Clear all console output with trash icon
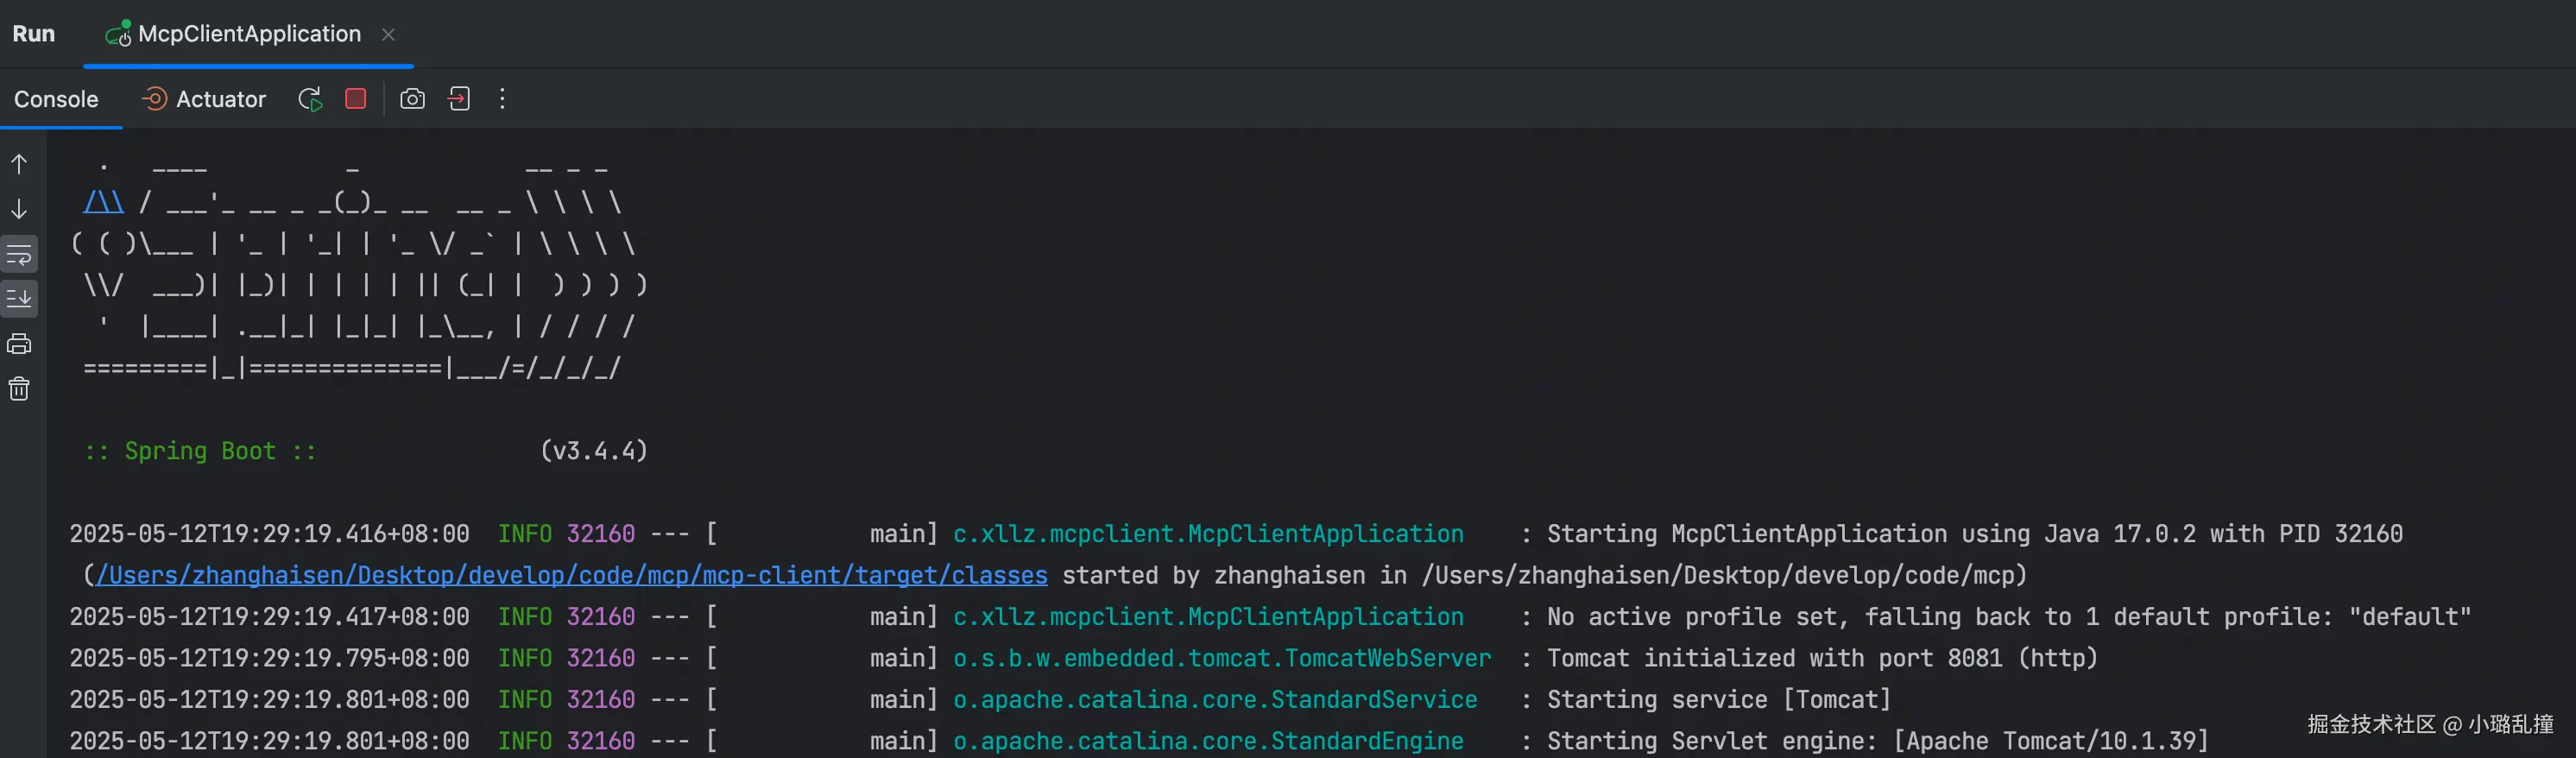 [19, 389]
